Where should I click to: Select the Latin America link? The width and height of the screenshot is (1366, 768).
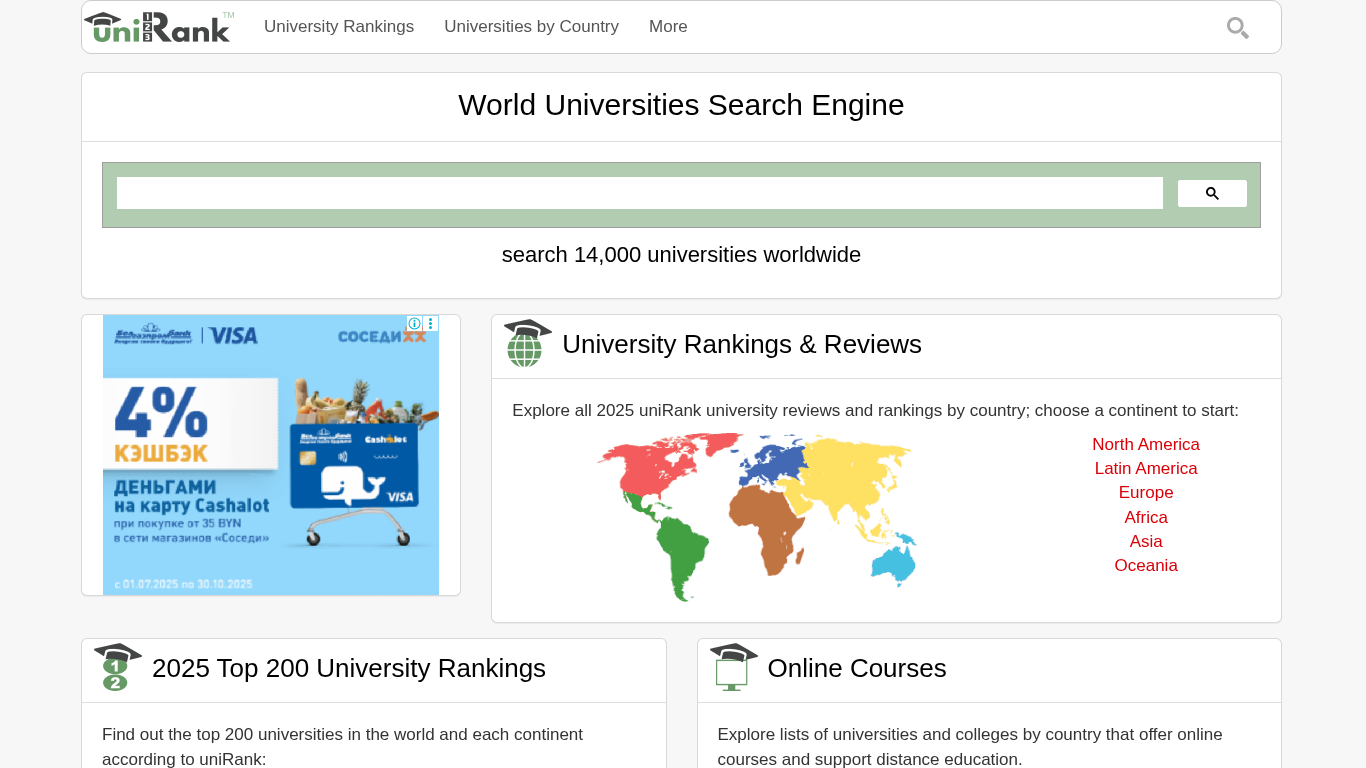click(1145, 468)
